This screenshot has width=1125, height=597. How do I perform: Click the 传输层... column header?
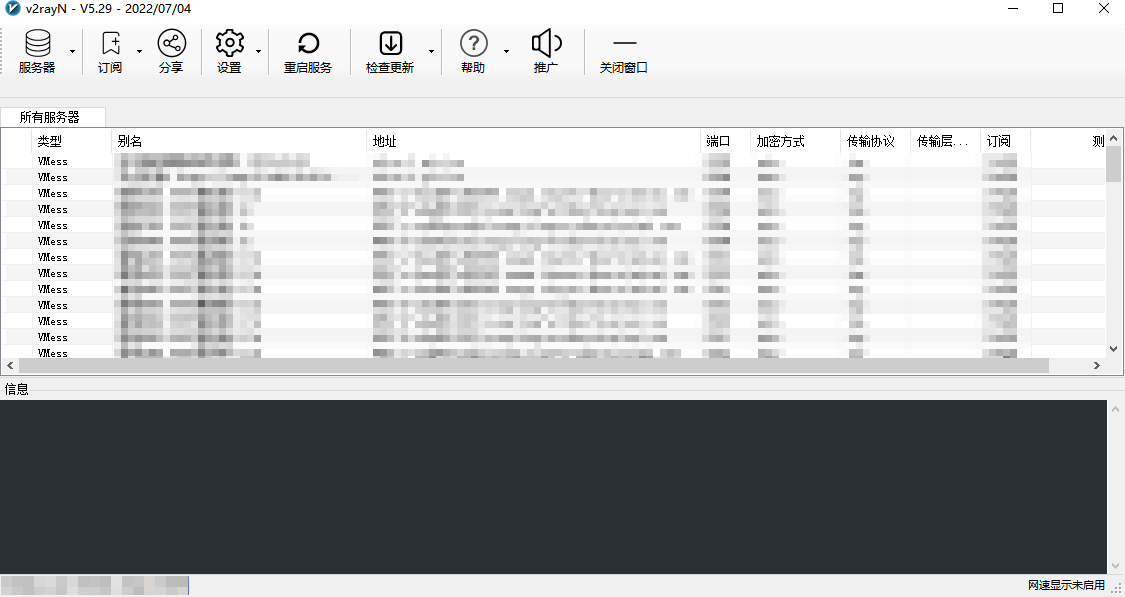coord(946,141)
